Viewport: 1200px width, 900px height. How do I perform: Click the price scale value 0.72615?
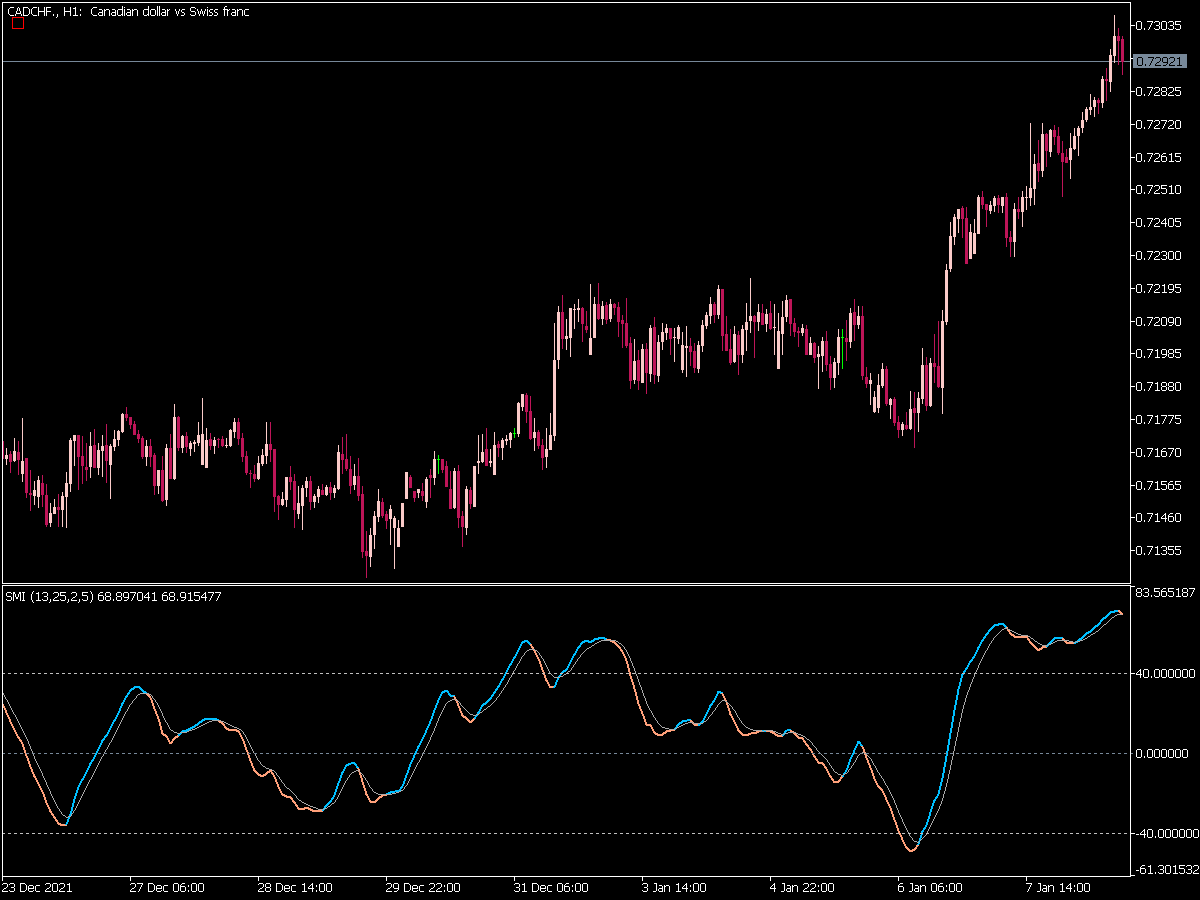1161,157
